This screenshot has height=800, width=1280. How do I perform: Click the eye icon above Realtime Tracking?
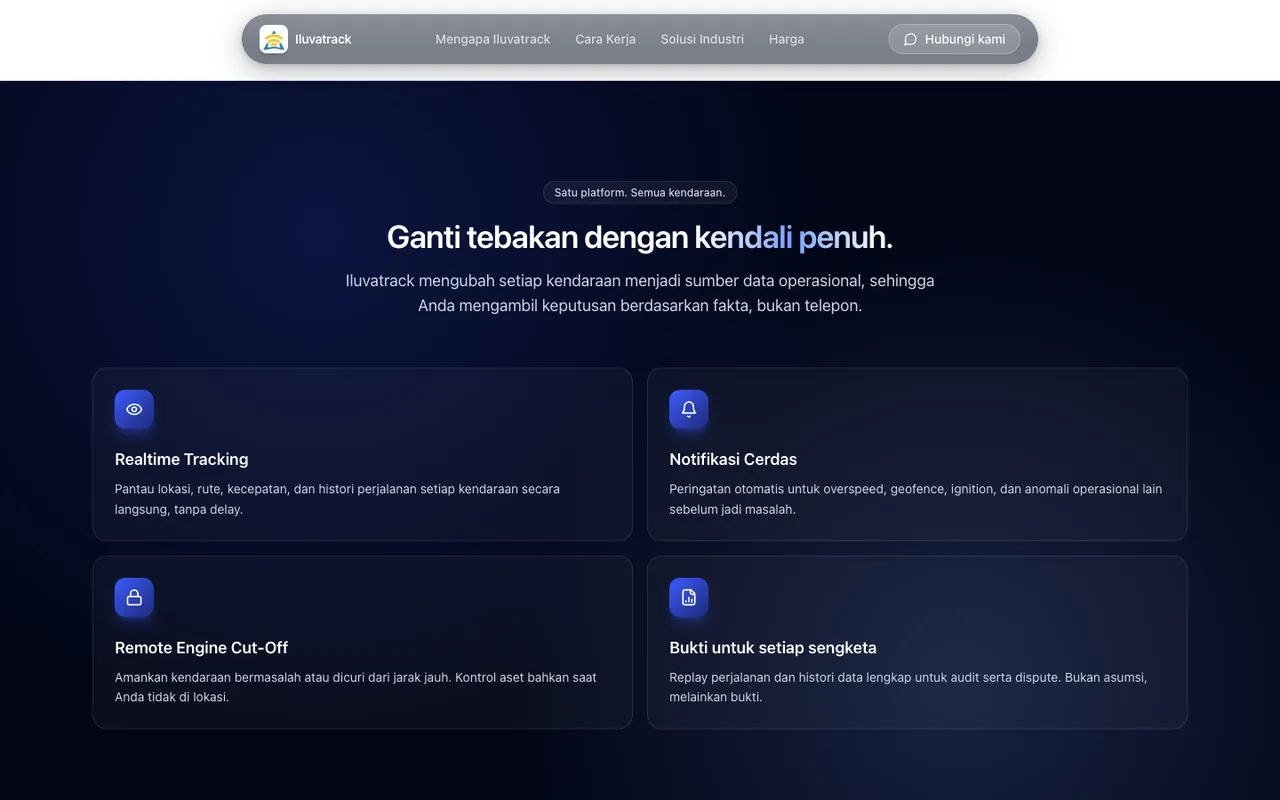(x=134, y=409)
